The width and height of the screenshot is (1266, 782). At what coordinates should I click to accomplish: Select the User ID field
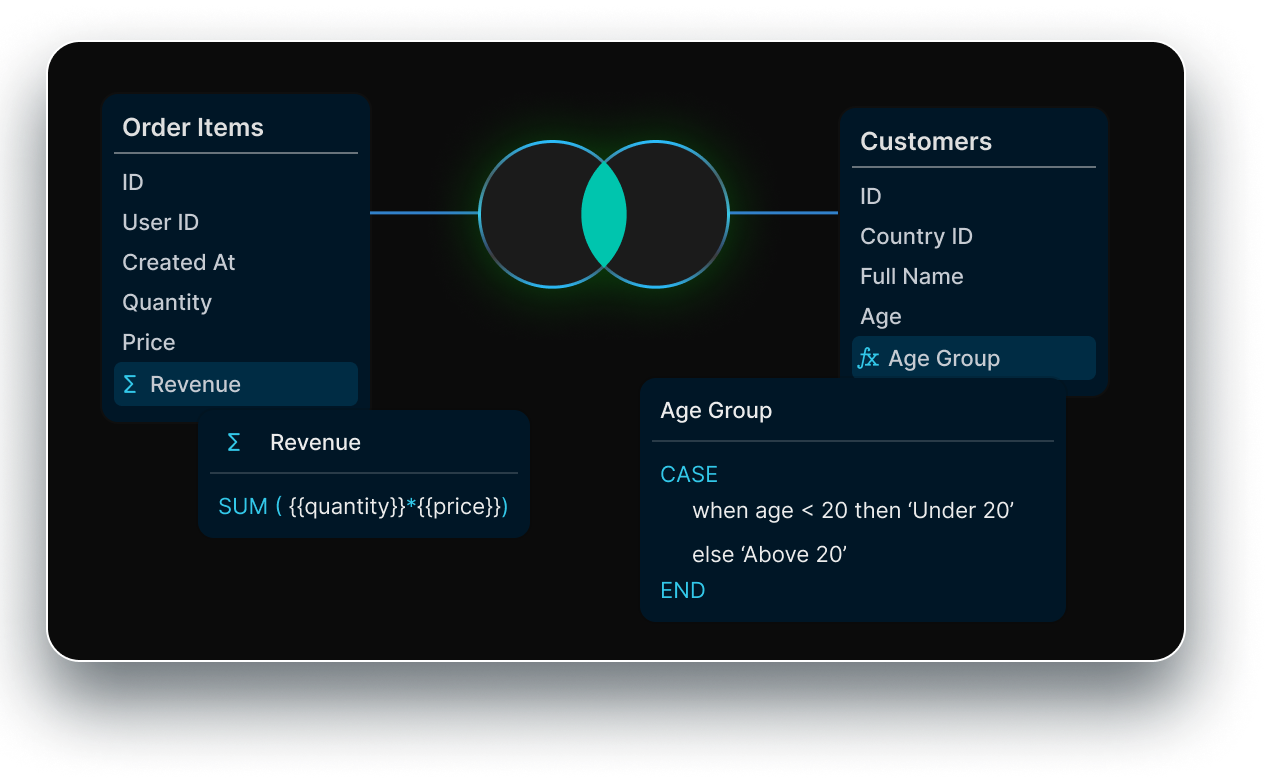coord(160,222)
